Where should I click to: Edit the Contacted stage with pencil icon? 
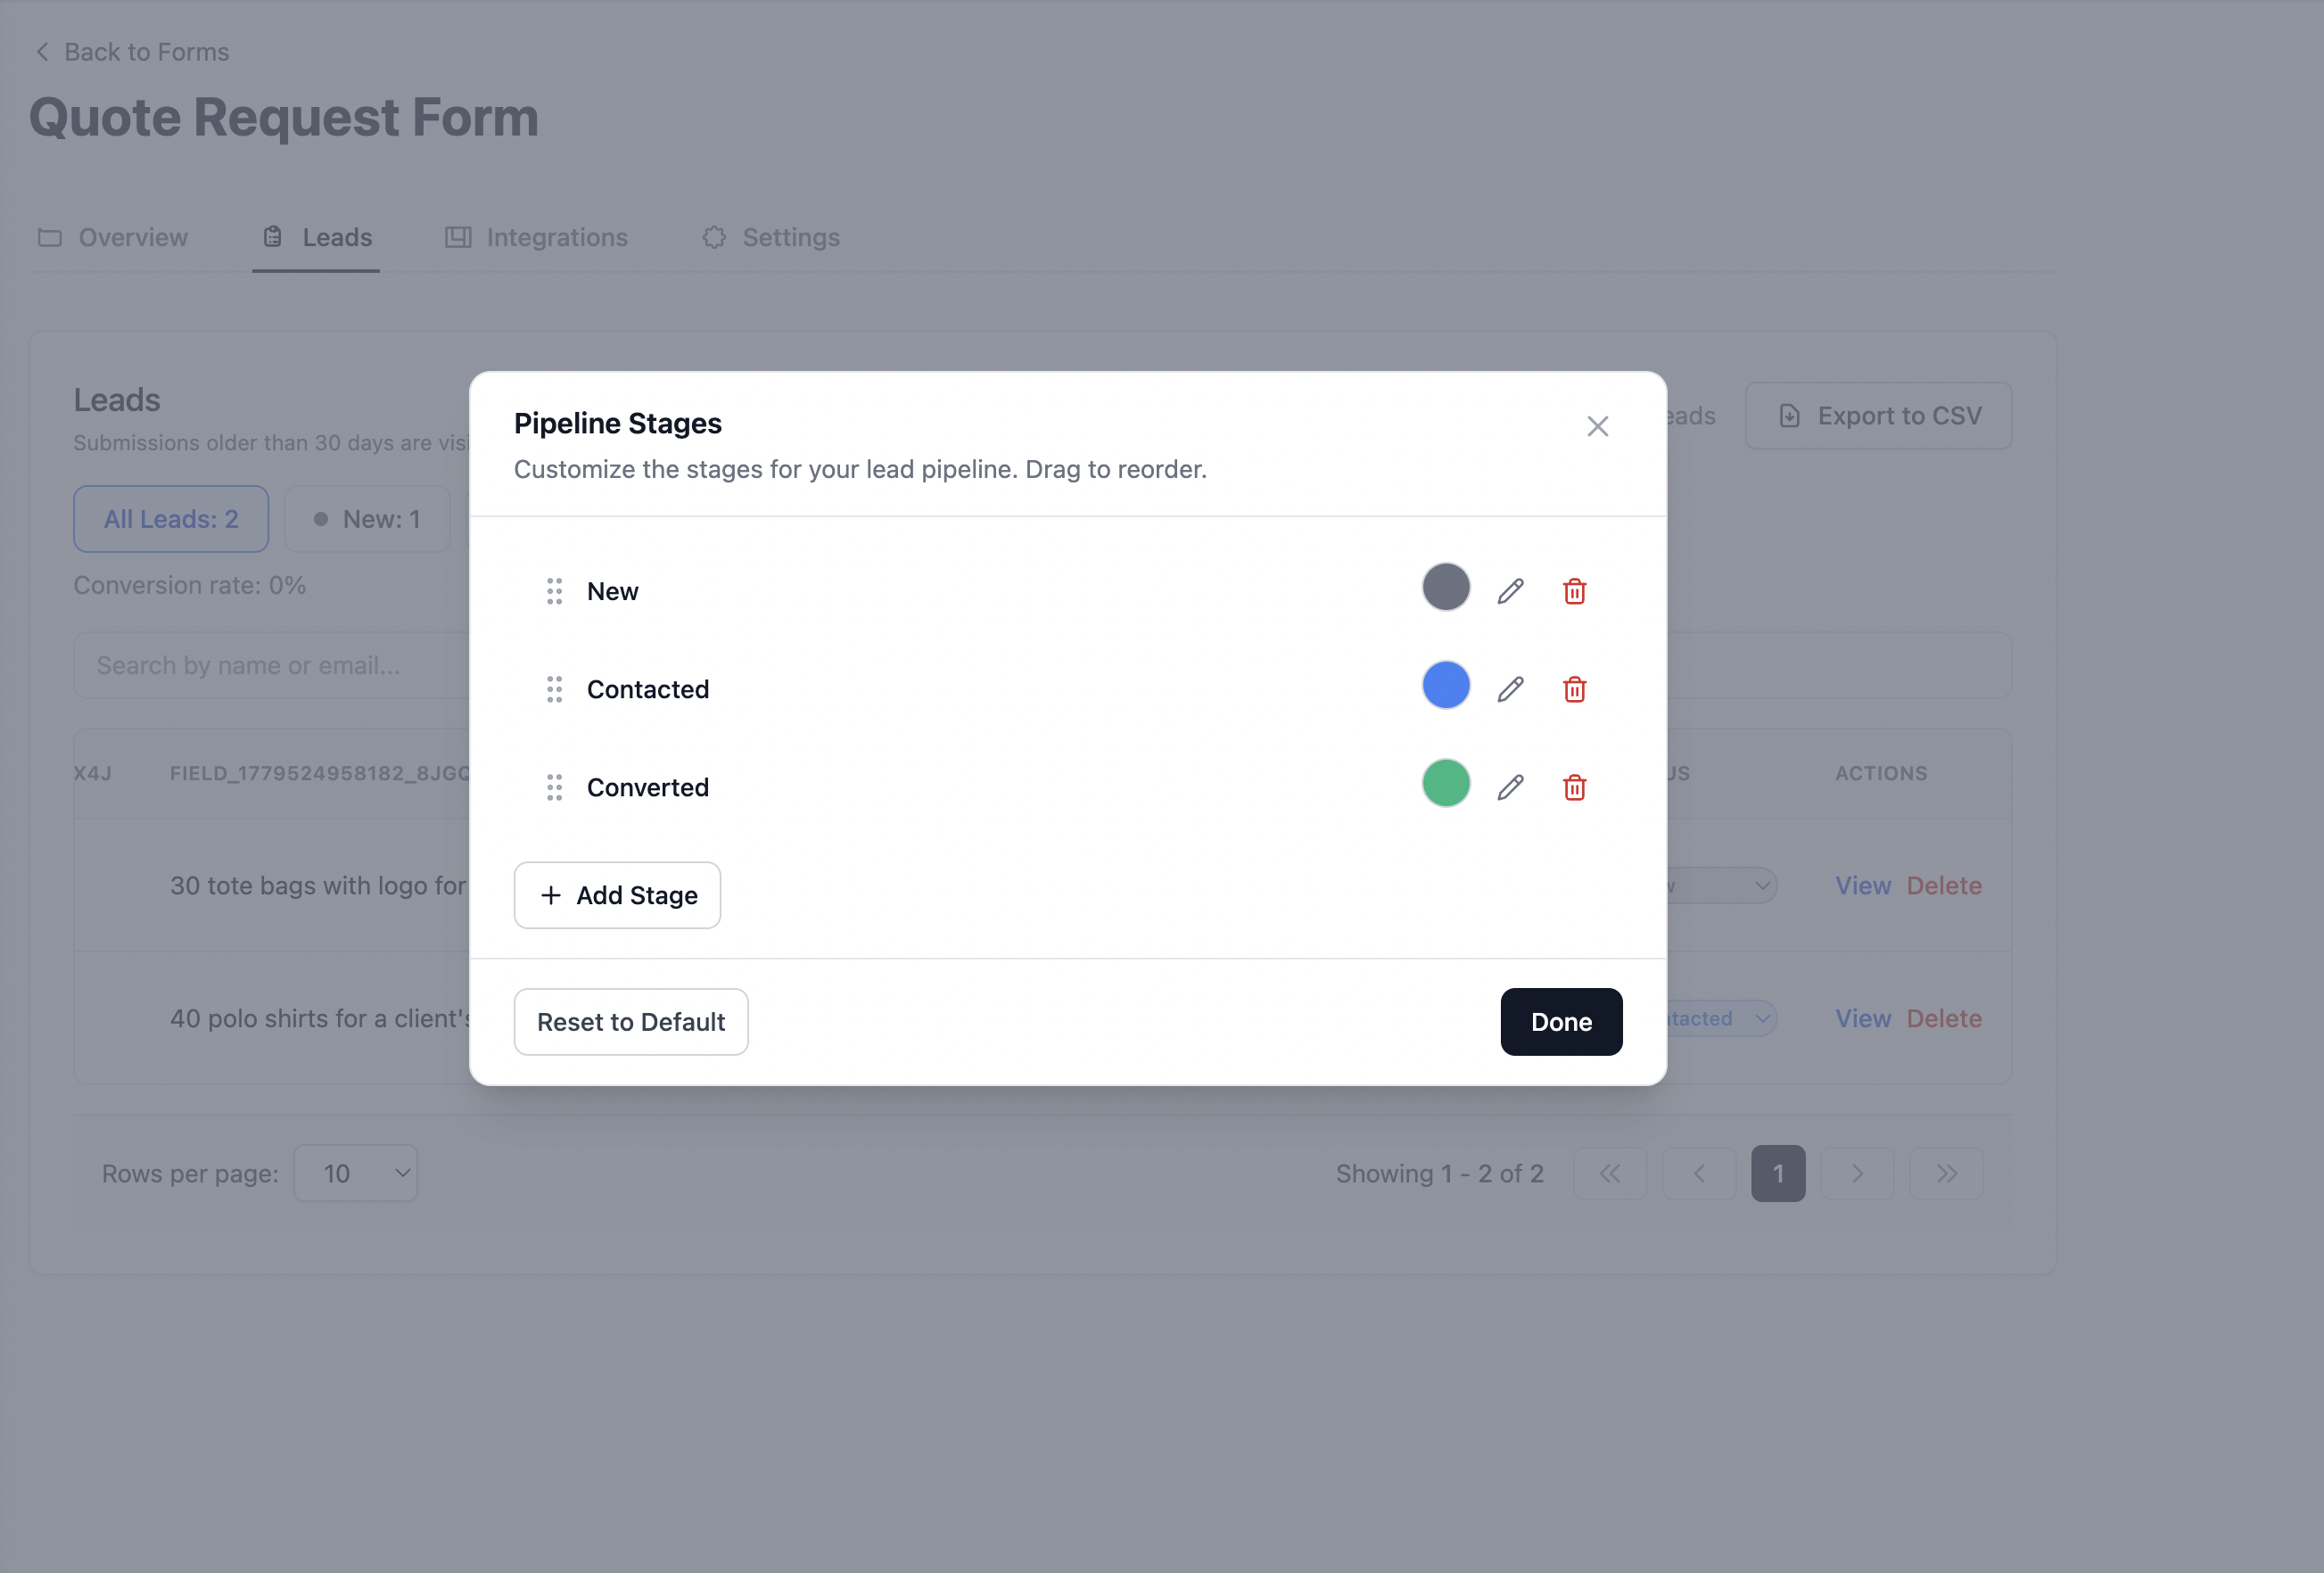point(1510,689)
